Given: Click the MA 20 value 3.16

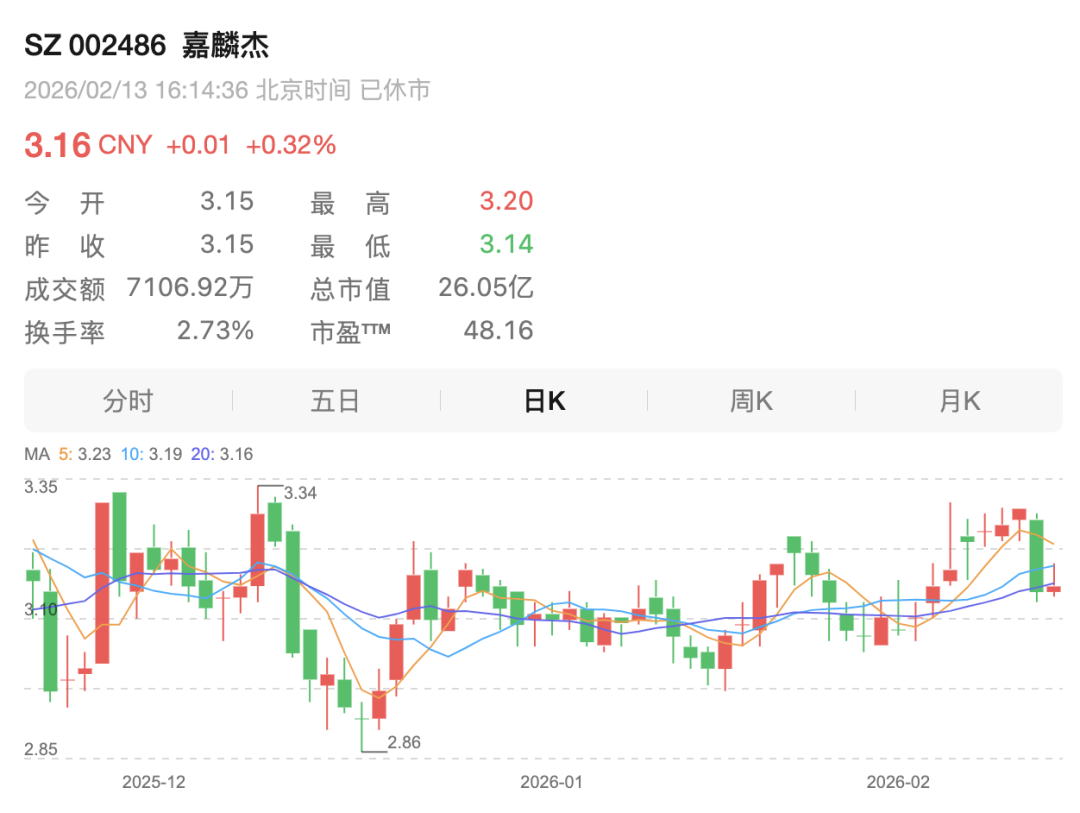Looking at the screenshot, I should [x=236, y=454].
